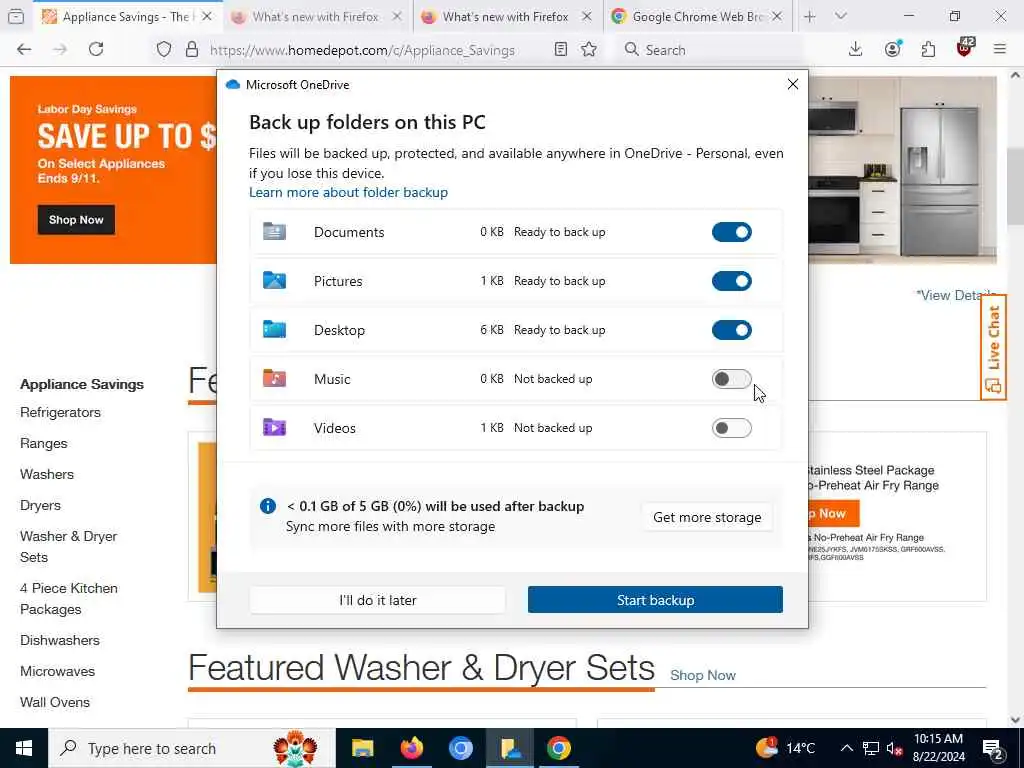Click the Documents folder icon
The width and height of the screenshot is (1024, 768).
[x=274, y=231]
